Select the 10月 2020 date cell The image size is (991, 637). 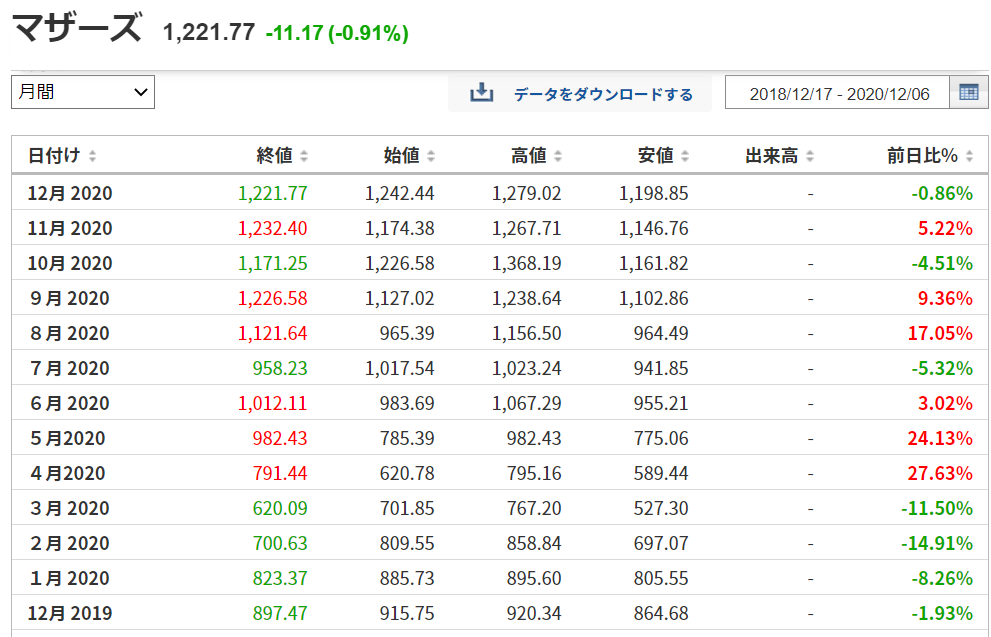[x=70, y=263]
